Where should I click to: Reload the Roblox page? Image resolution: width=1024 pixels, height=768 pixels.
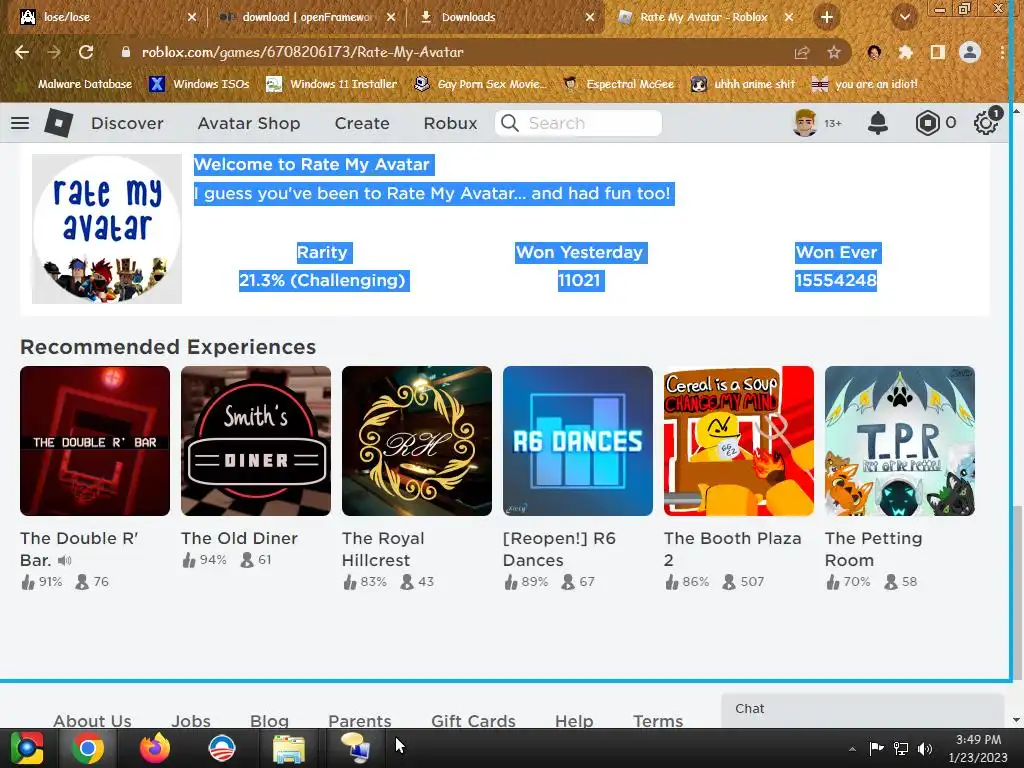point(86,52)
